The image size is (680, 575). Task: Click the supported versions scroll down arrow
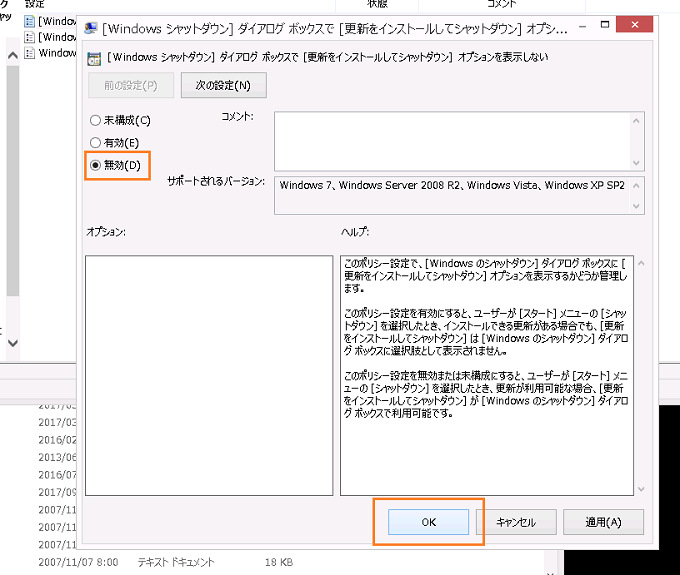(x=636, y=206)
